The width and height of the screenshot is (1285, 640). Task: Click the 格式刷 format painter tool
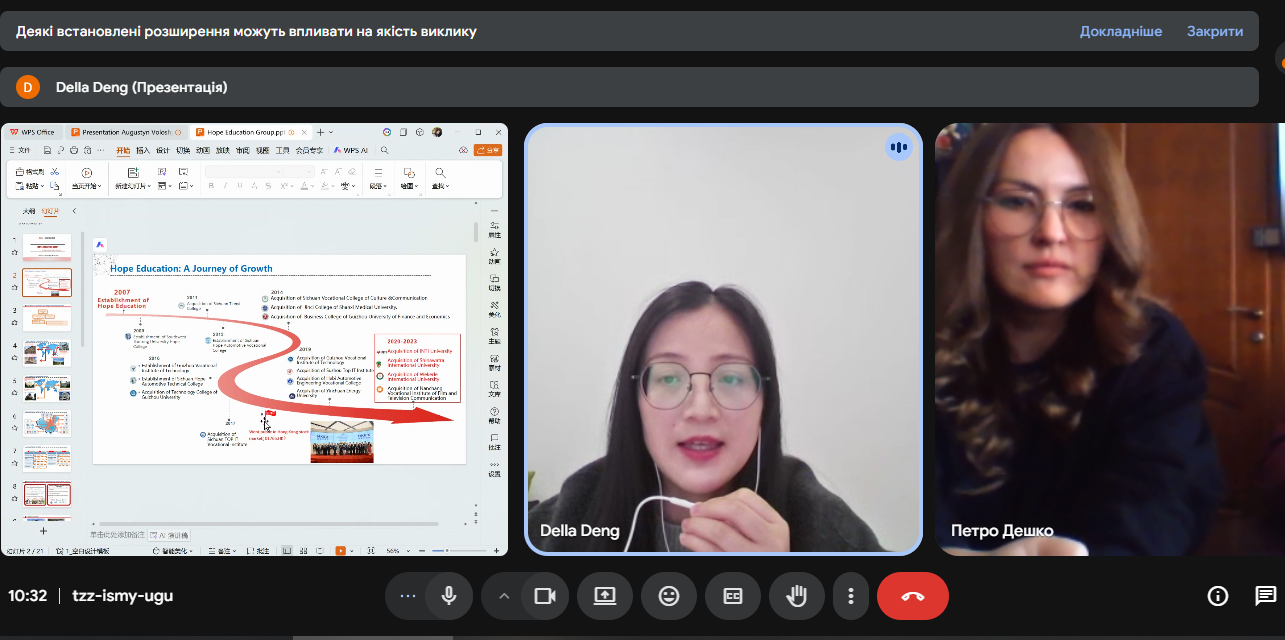point(29,172)
